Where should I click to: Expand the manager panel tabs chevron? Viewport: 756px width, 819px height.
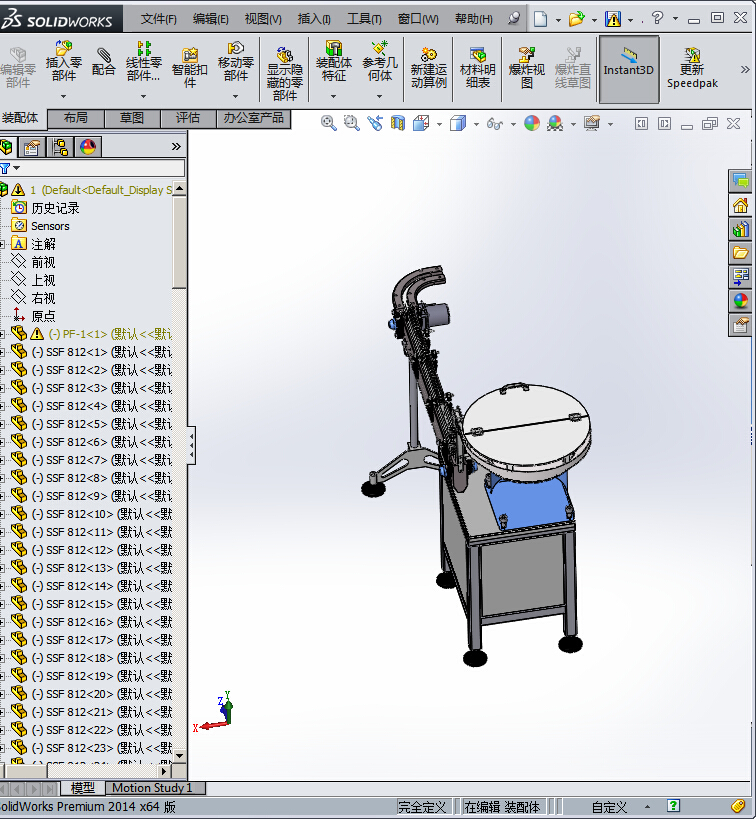tap(176, 147)
